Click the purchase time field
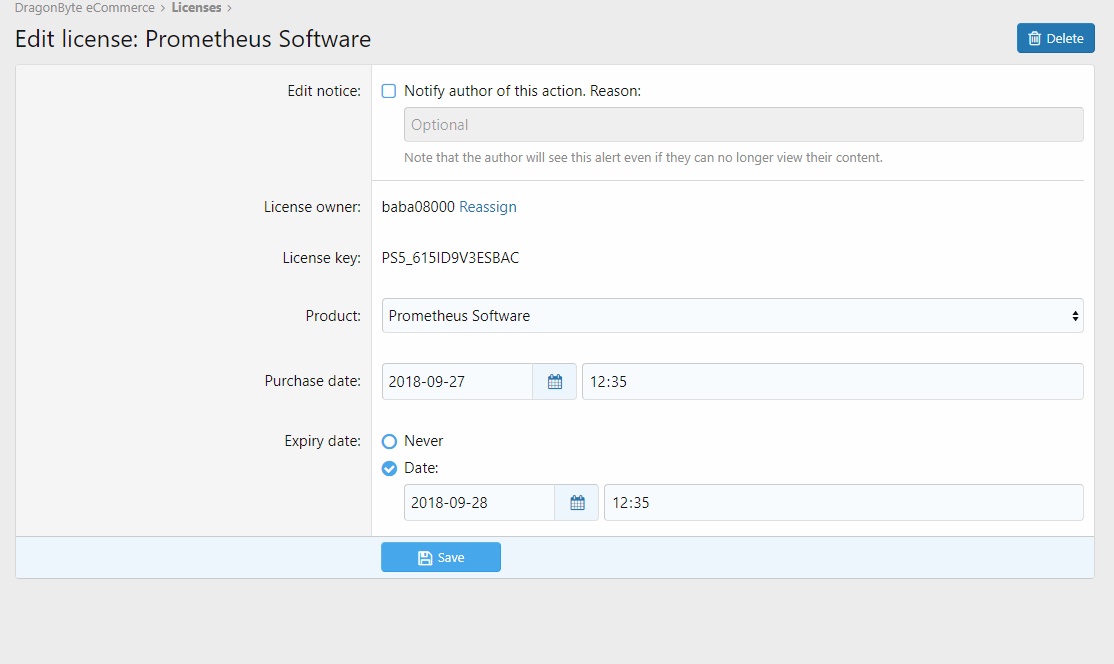Screen dimensions: 1114x664 coord(832,382)
